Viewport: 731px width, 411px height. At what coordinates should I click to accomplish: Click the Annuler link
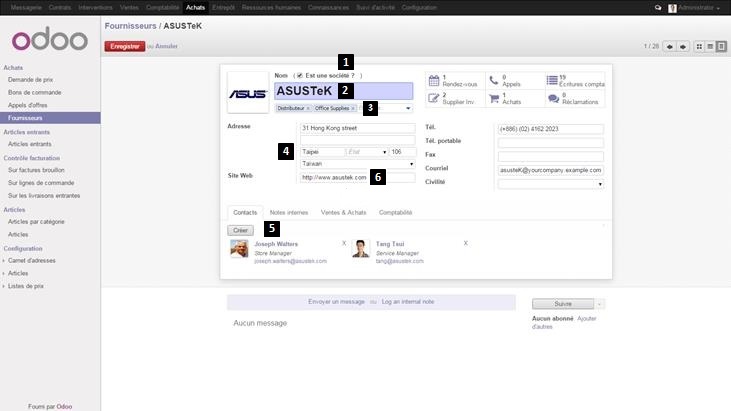166,46
